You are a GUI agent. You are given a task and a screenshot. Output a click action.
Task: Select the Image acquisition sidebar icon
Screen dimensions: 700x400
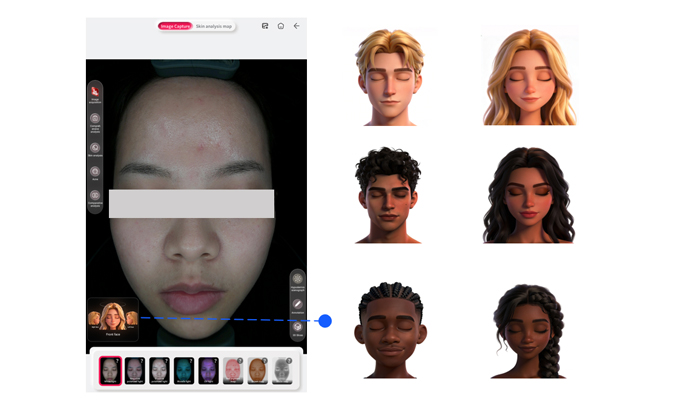[x=95, y=92]
